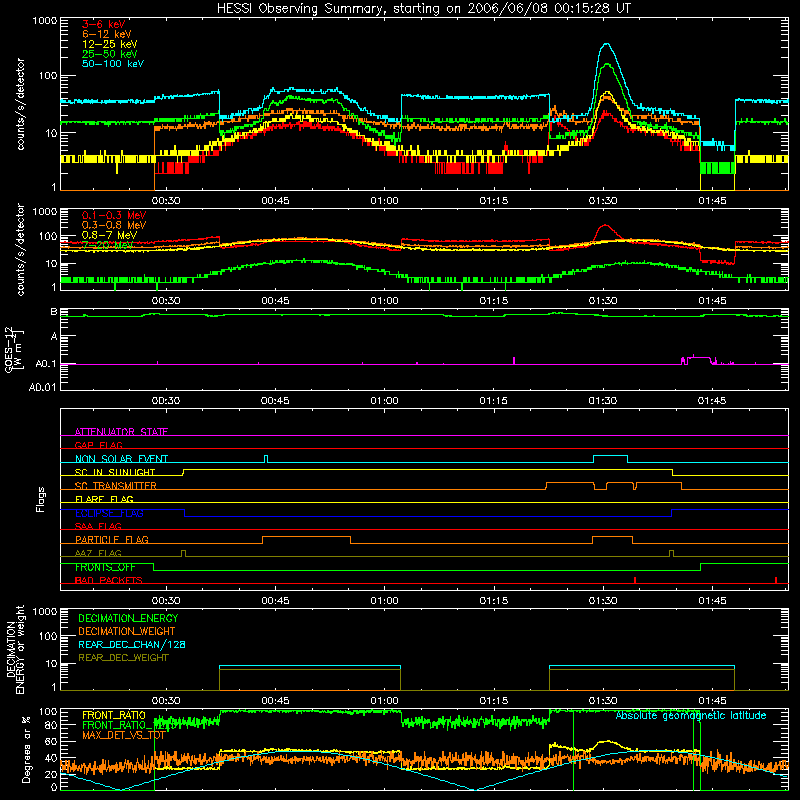The image size is (800, 800).
Task: Click the SAA_FLAG label
Action: click(98, 526)
